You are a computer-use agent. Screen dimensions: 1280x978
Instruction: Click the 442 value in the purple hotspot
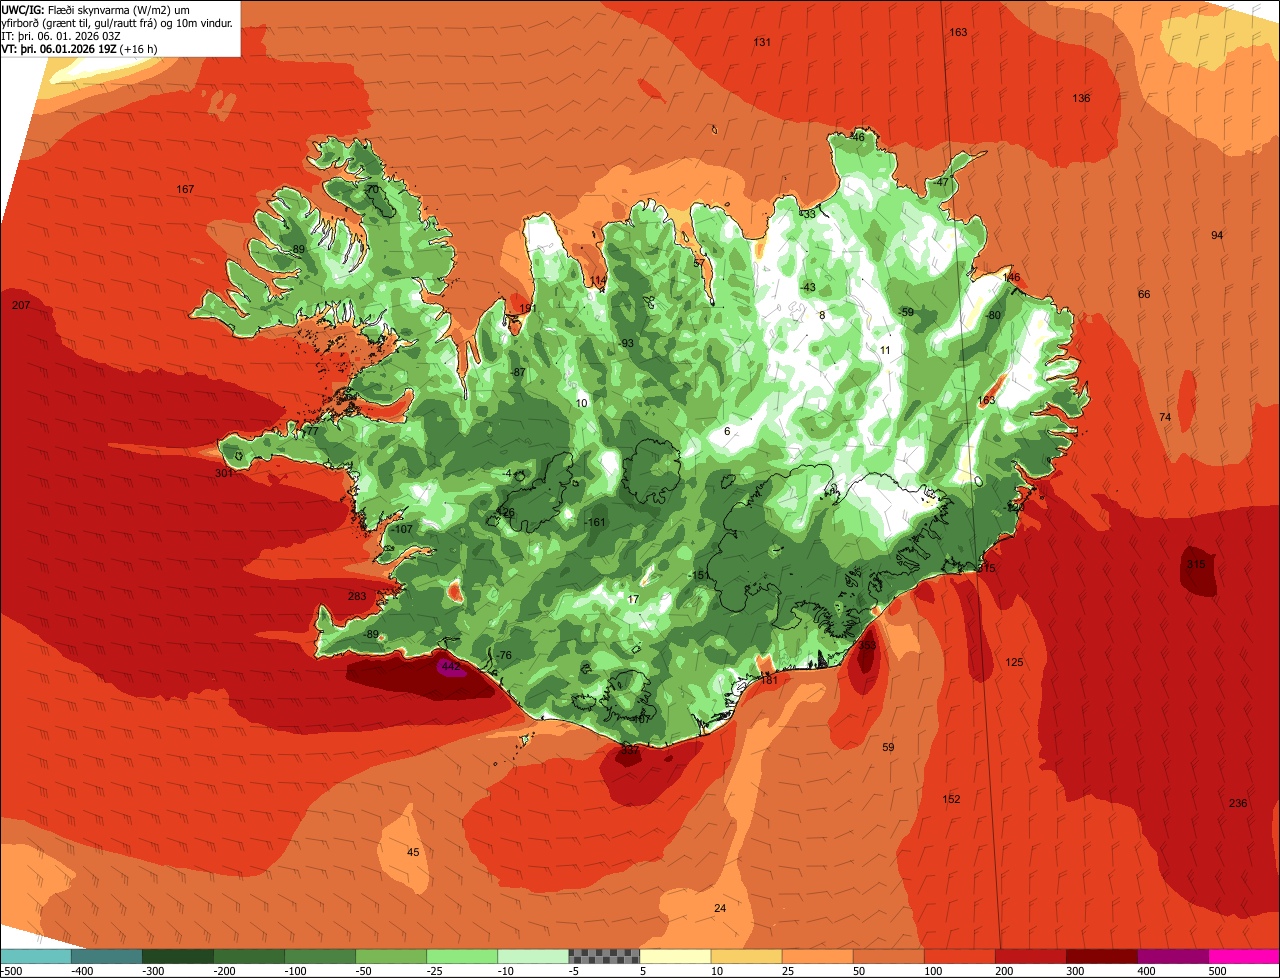click(450, 666)
